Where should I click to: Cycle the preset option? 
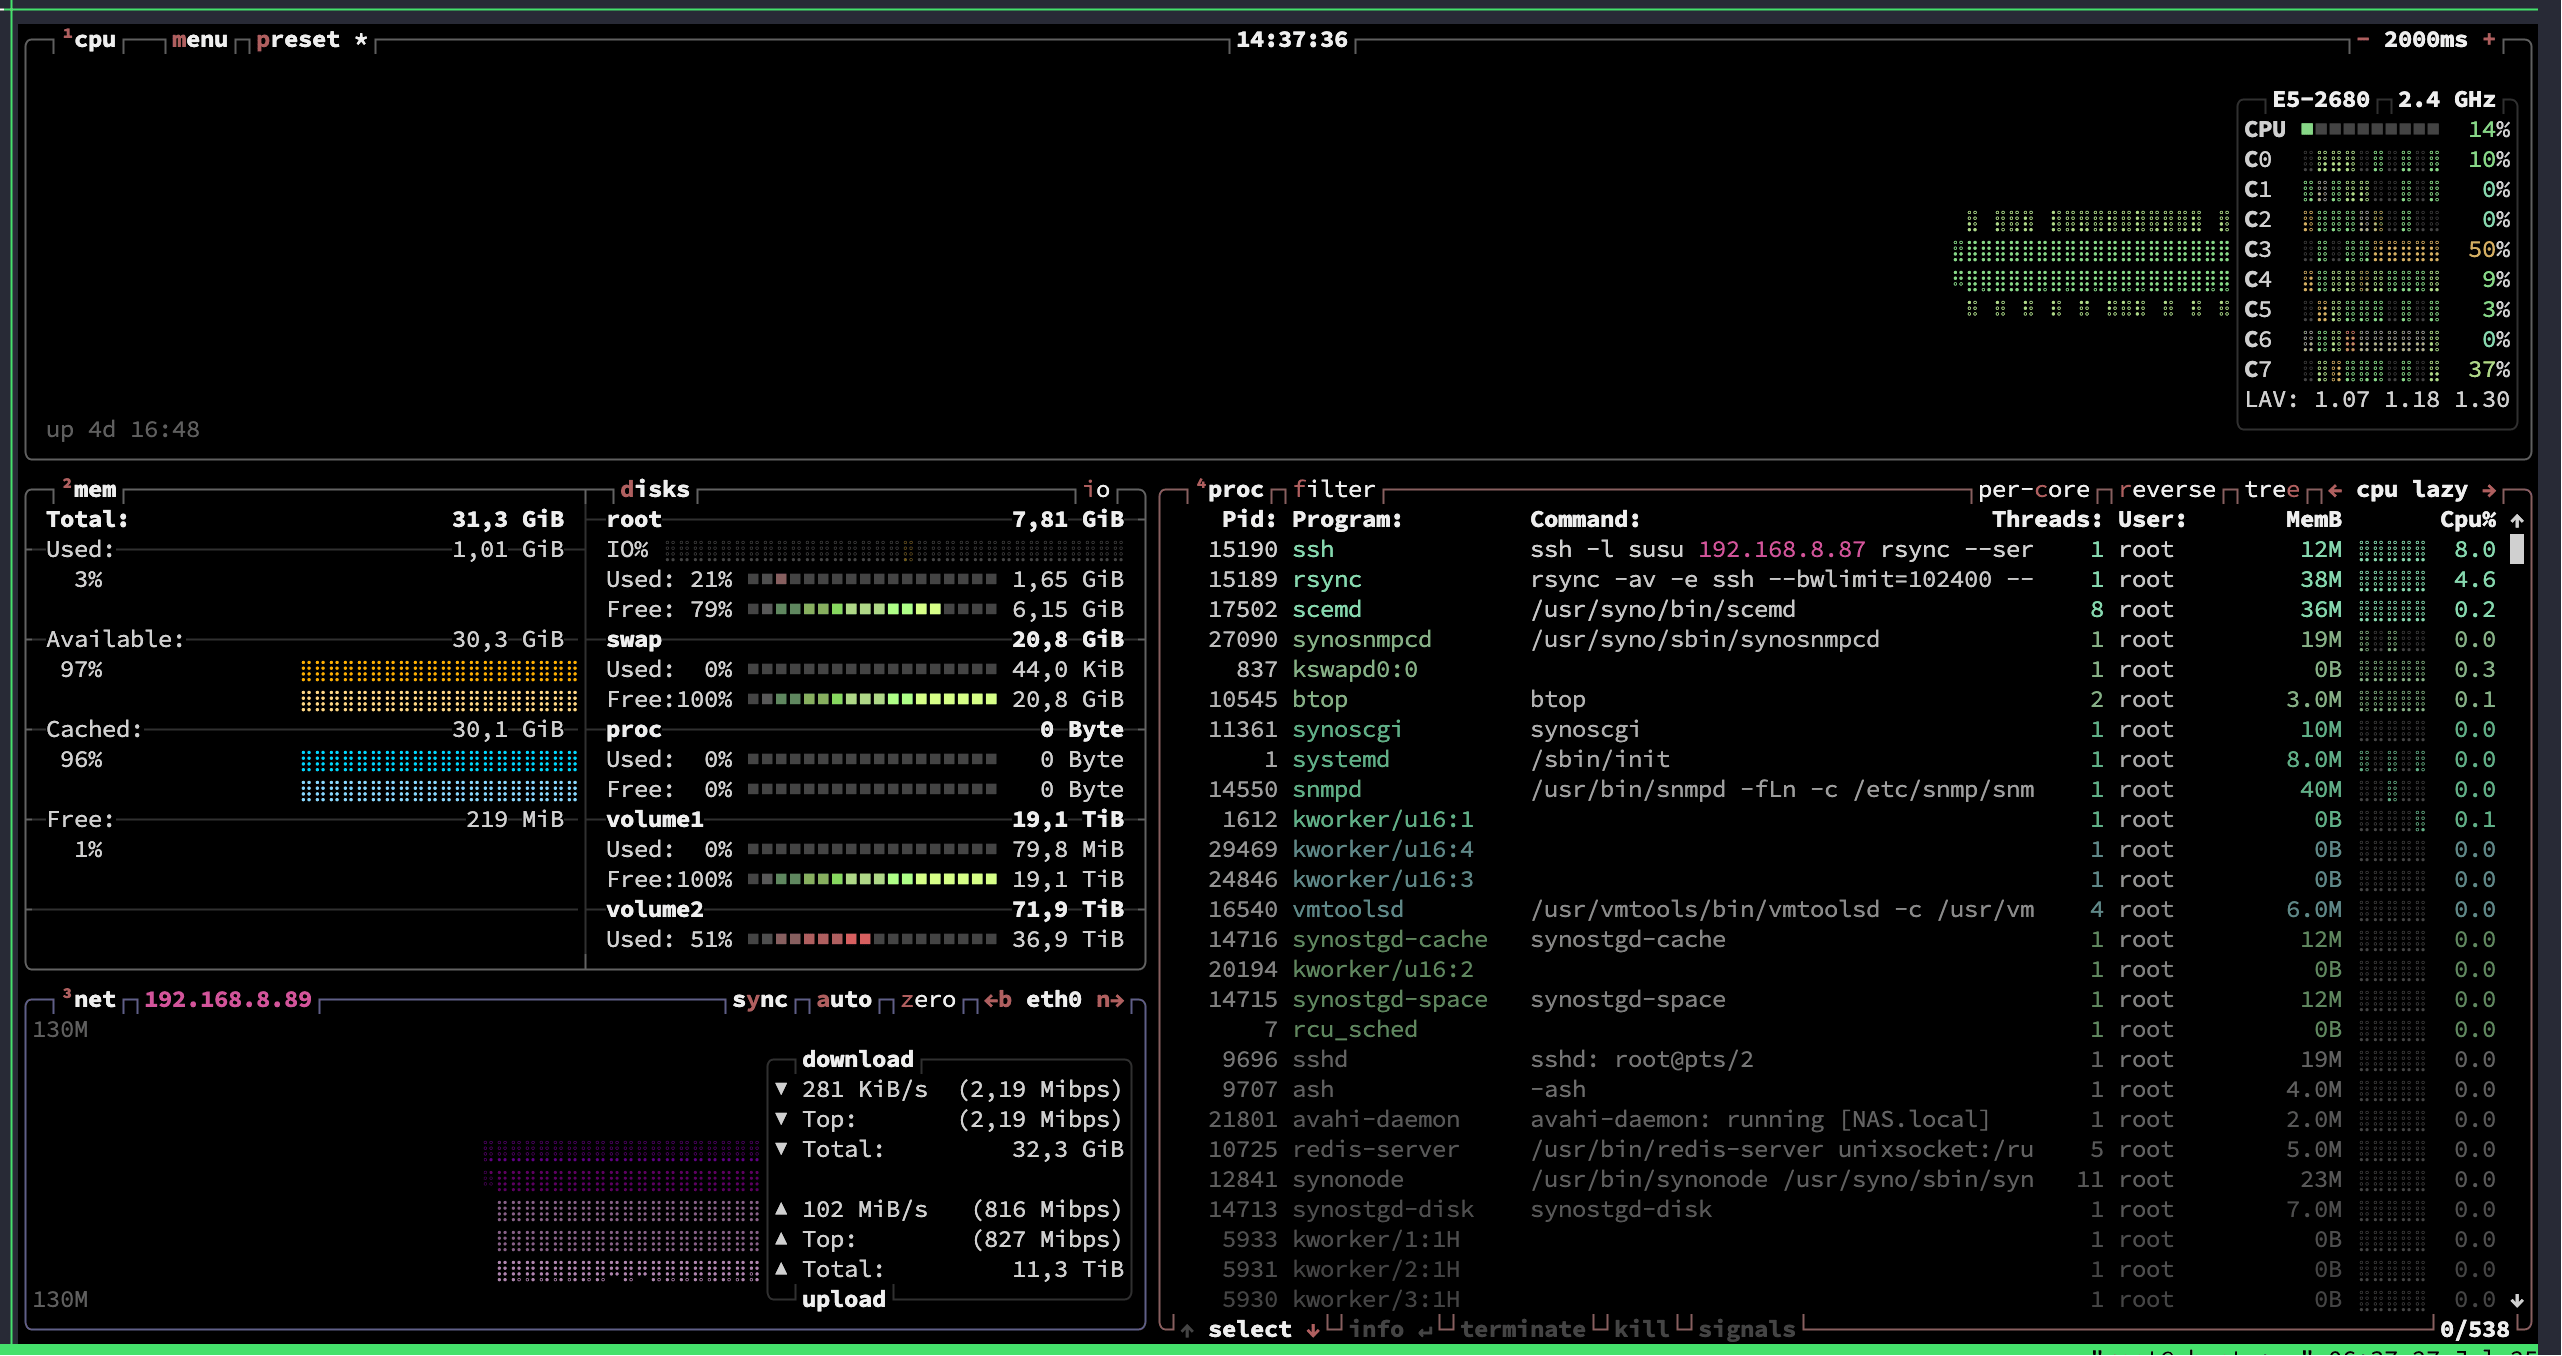pos(311,40)
